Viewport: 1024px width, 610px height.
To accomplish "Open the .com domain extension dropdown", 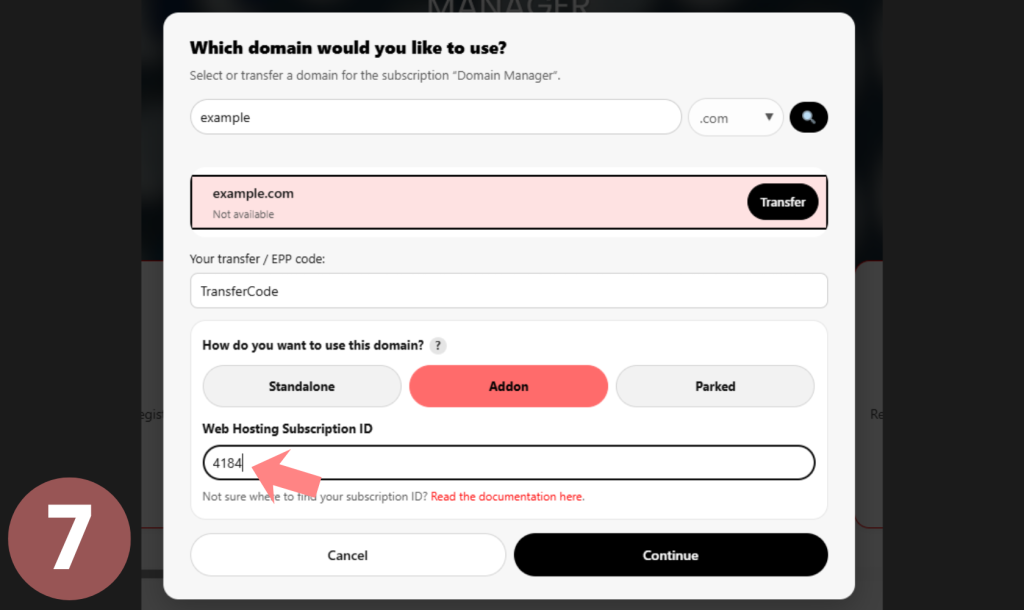I will point(735,118).
